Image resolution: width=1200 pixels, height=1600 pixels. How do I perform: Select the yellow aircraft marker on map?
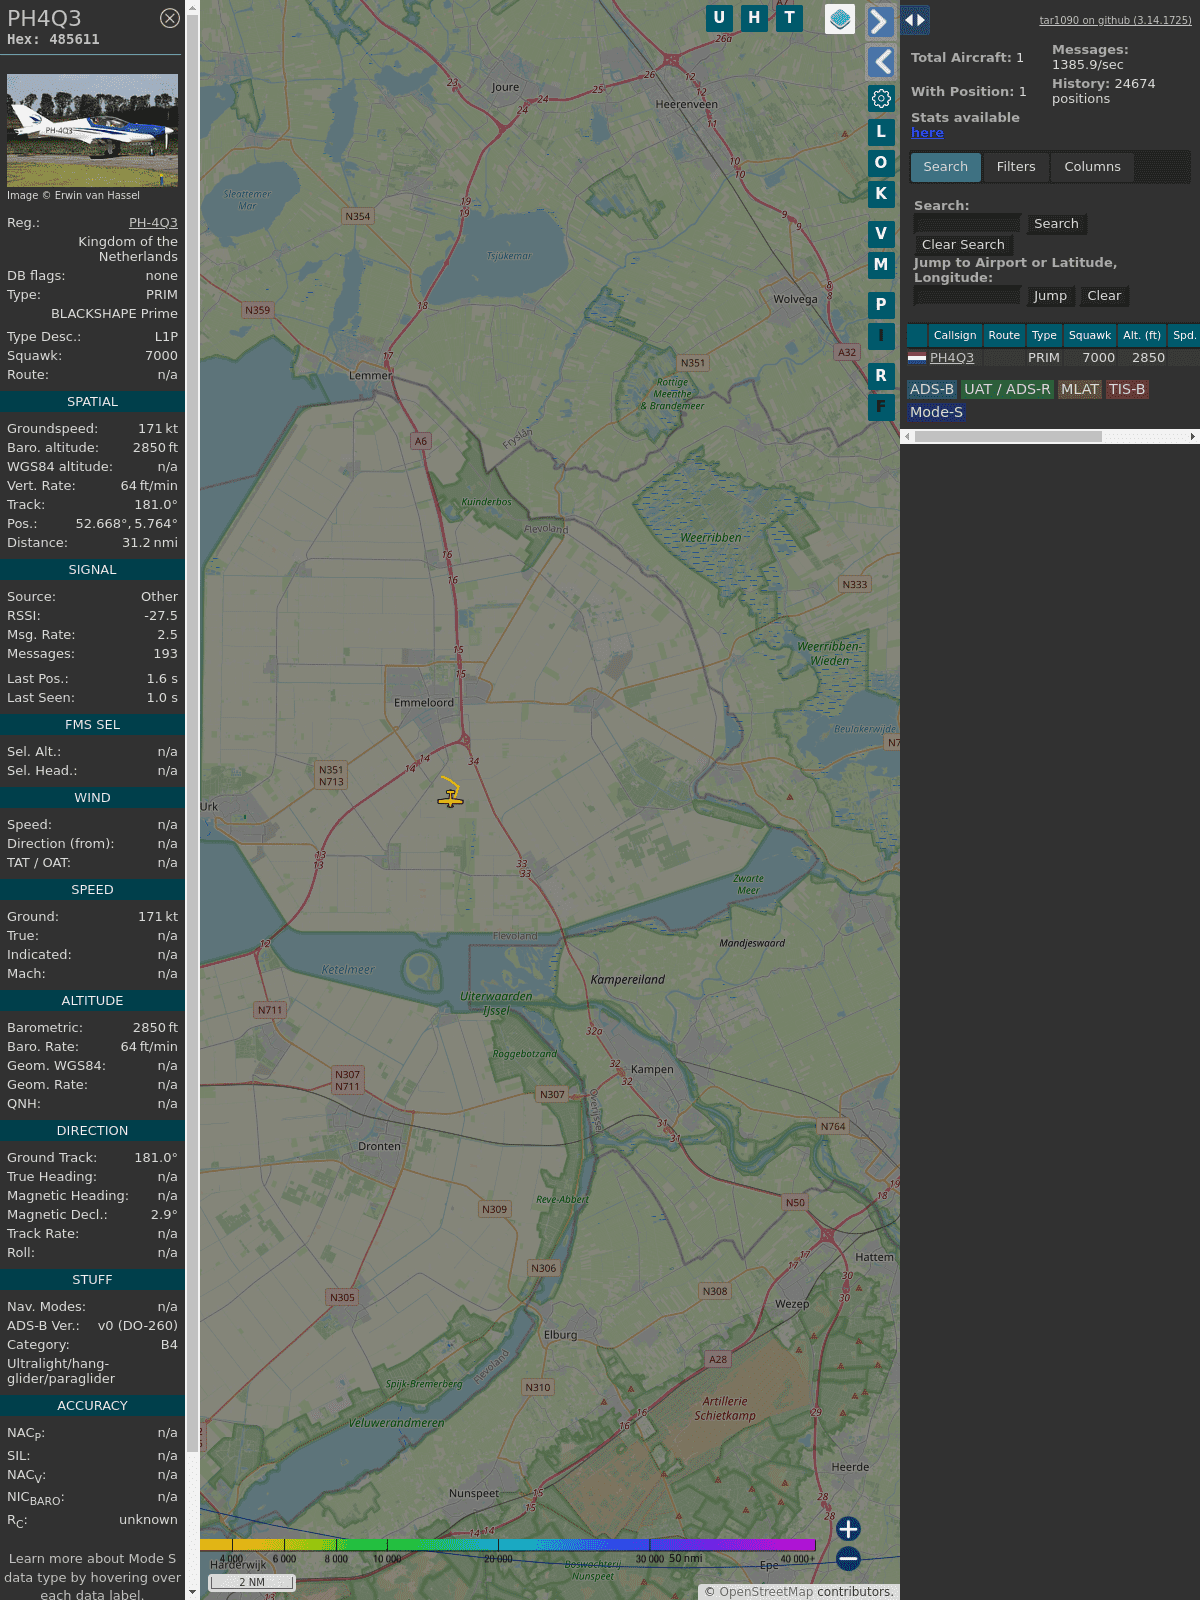(450, 798)
